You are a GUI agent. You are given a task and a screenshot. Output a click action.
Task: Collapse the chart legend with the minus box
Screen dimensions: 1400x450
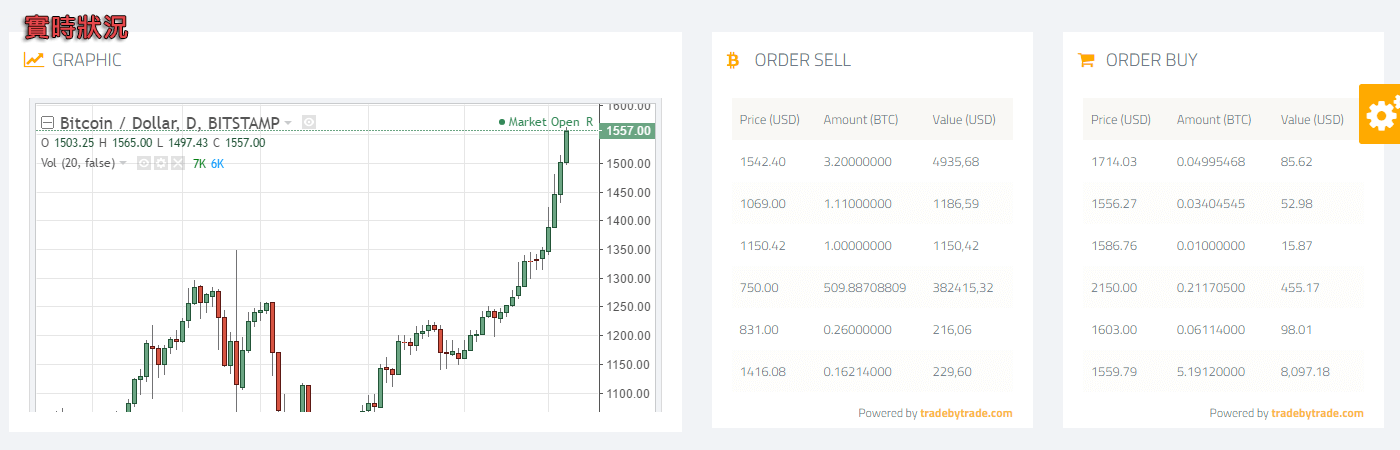tap(47, 123)
